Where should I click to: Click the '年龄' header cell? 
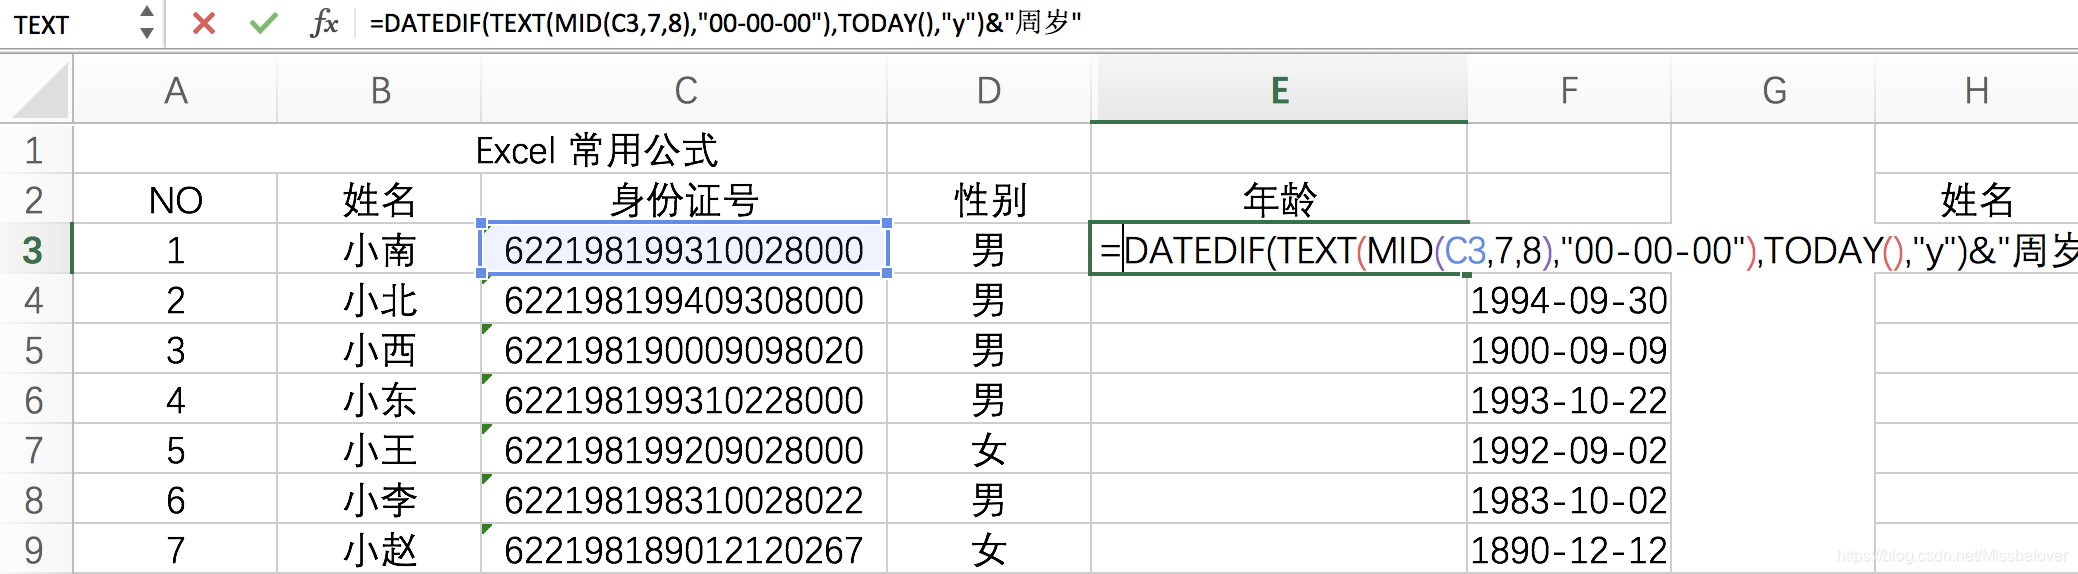point(1279,199)
